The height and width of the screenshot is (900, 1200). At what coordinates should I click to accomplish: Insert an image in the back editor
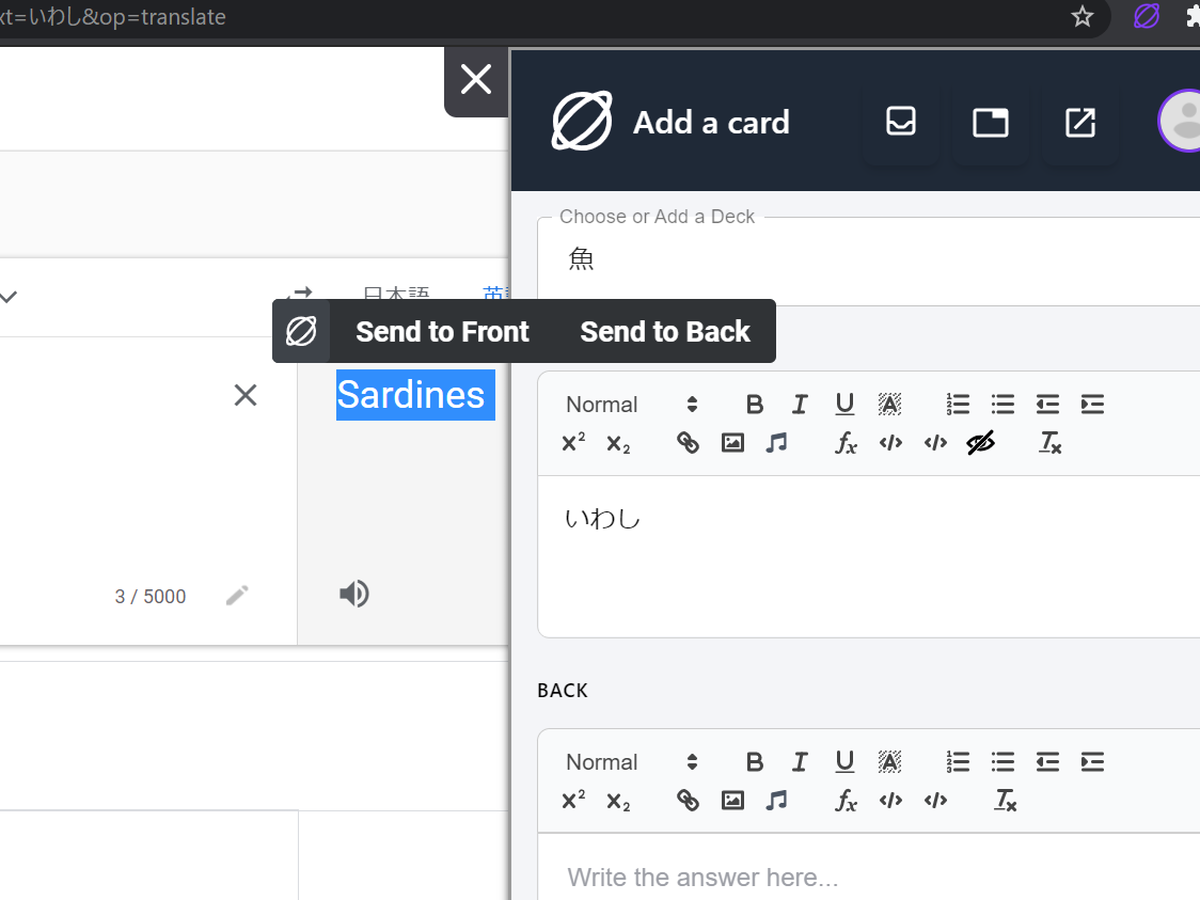733,801
